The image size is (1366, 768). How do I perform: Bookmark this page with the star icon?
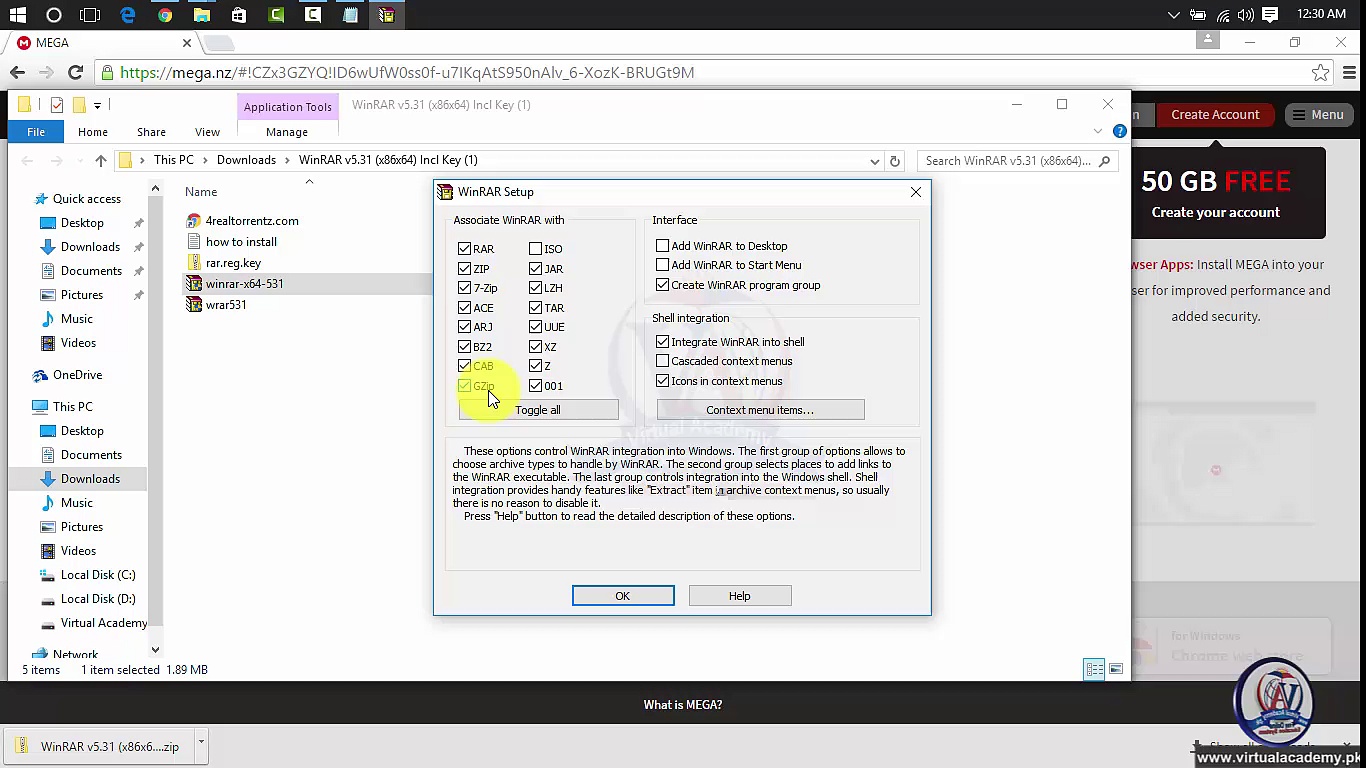click(1320, 72)
